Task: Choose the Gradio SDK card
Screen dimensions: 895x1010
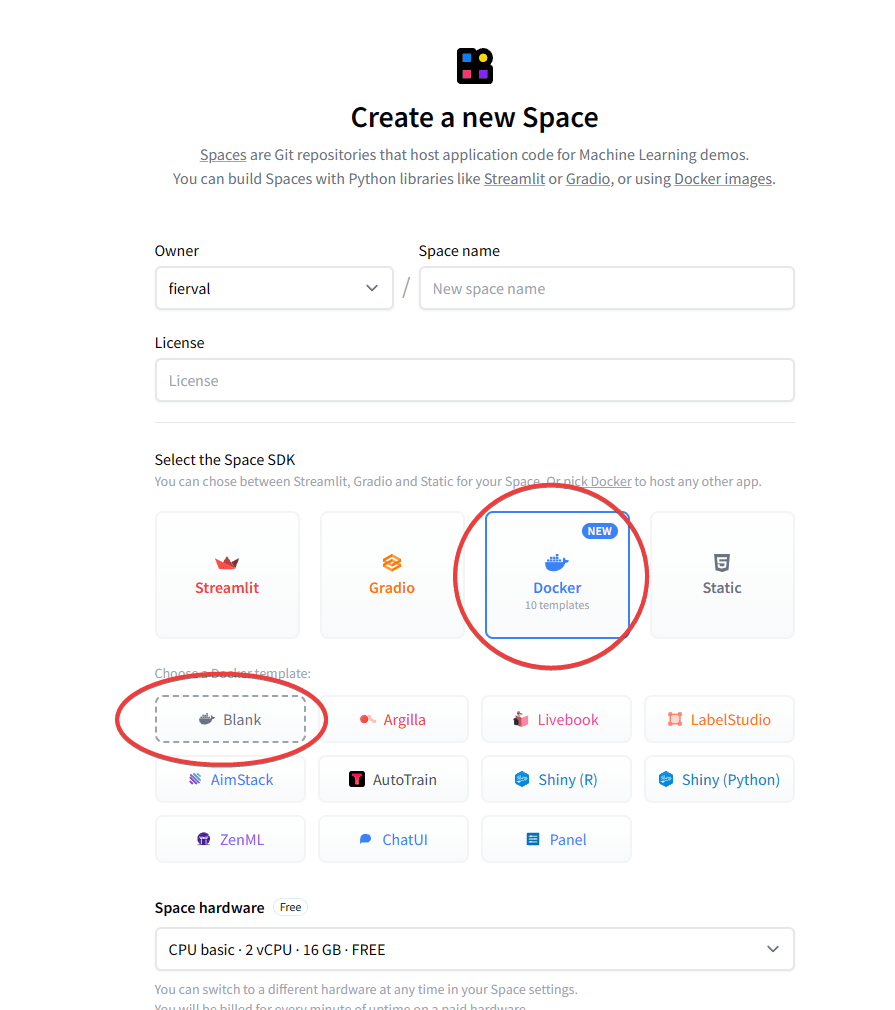Action: 392,575
